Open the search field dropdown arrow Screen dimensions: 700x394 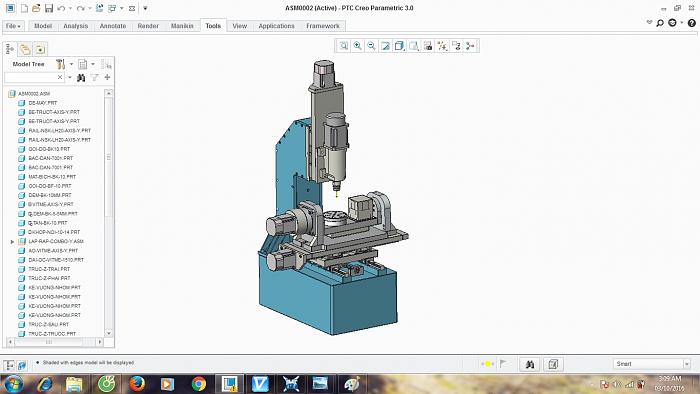pos(70,78)
